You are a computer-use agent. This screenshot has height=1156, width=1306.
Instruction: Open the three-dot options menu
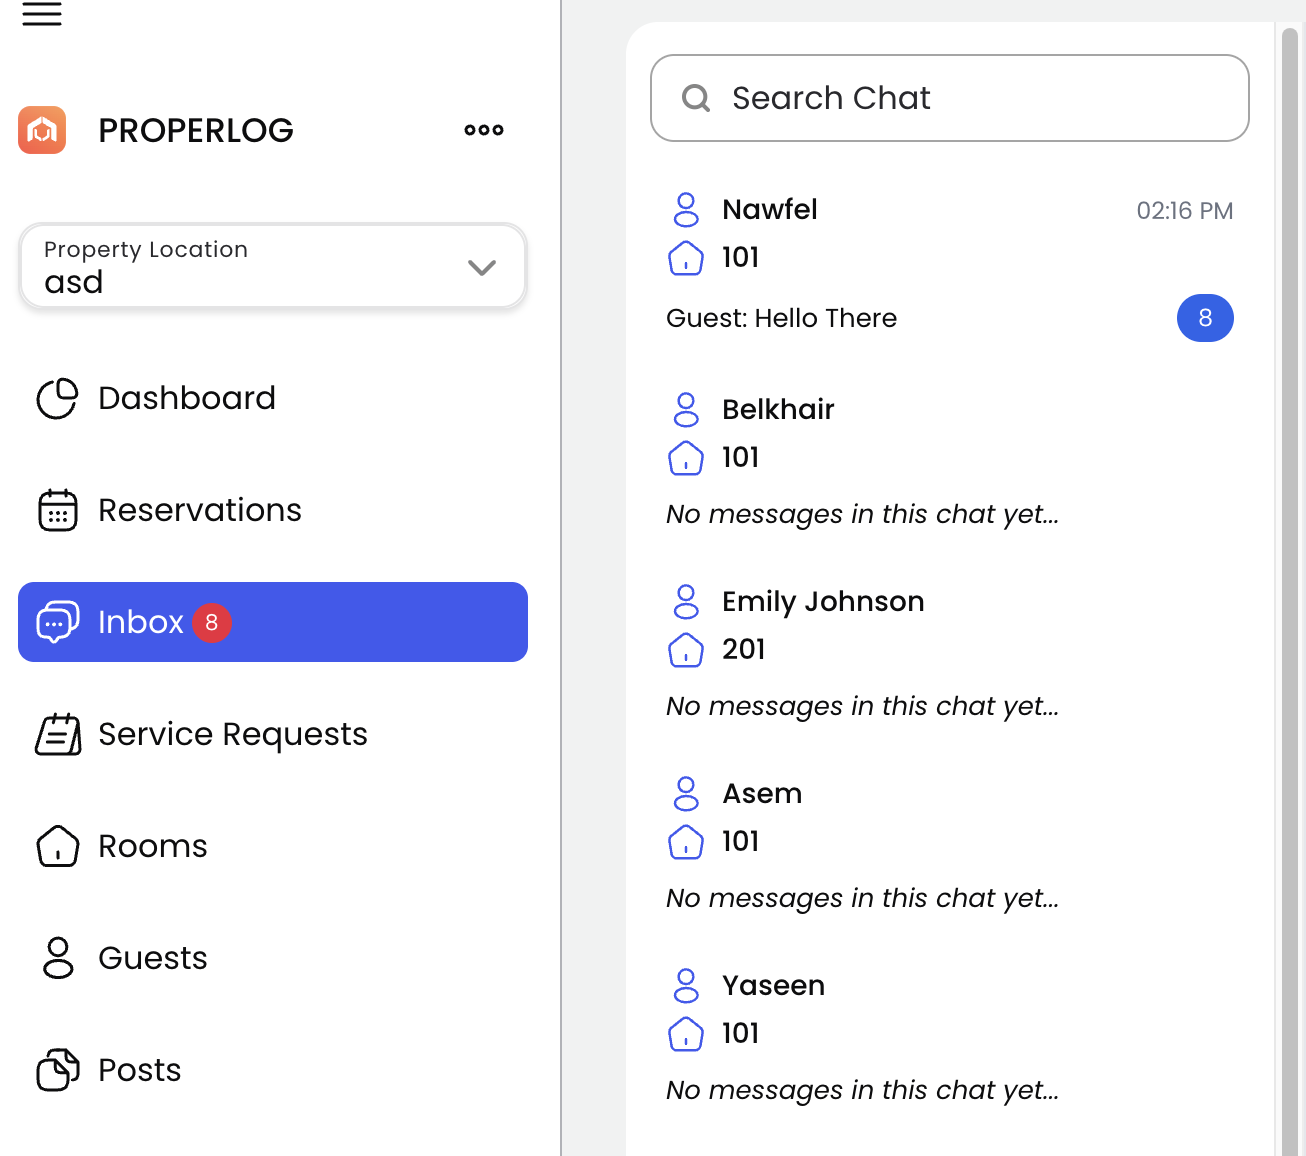pyautogui.click(x=484, y=130)
